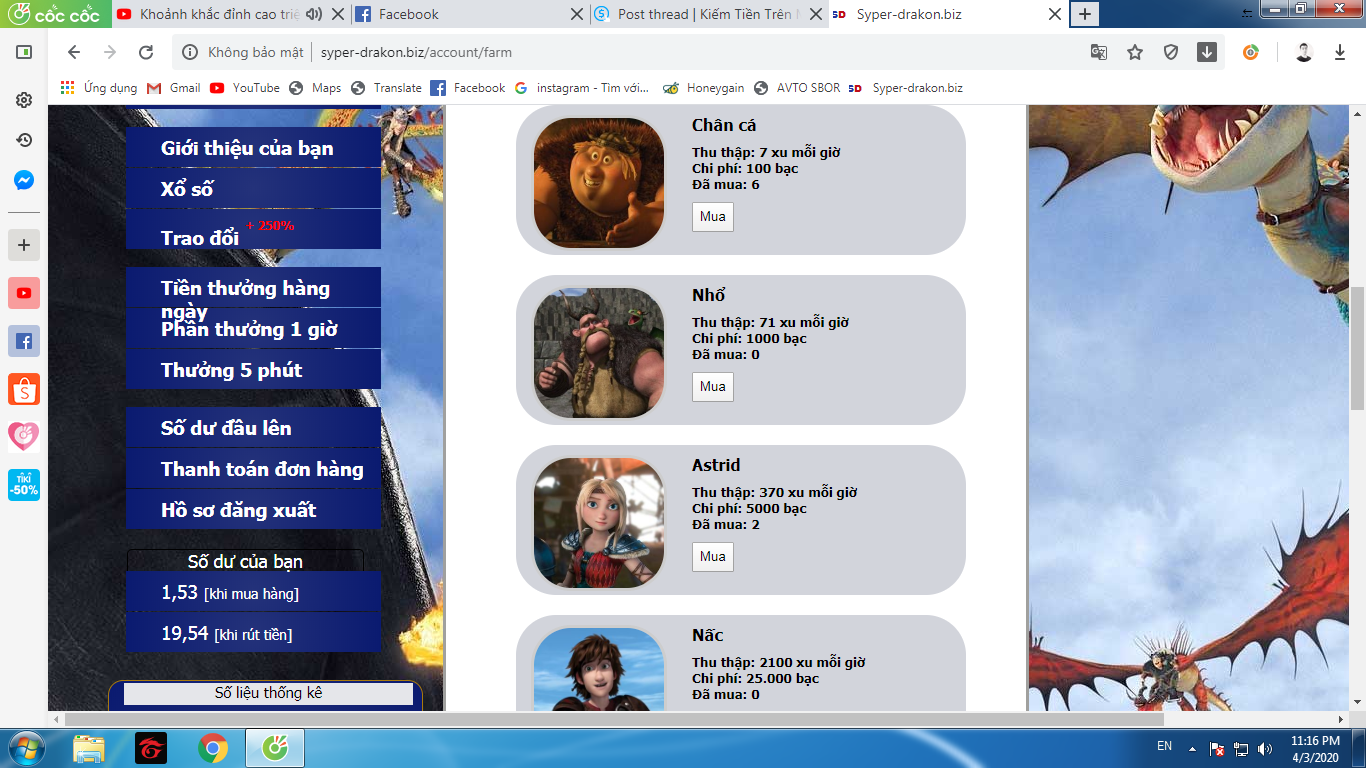Click the Nhổ character portrait
1366x768 pixels.
(x=599, y=353)
